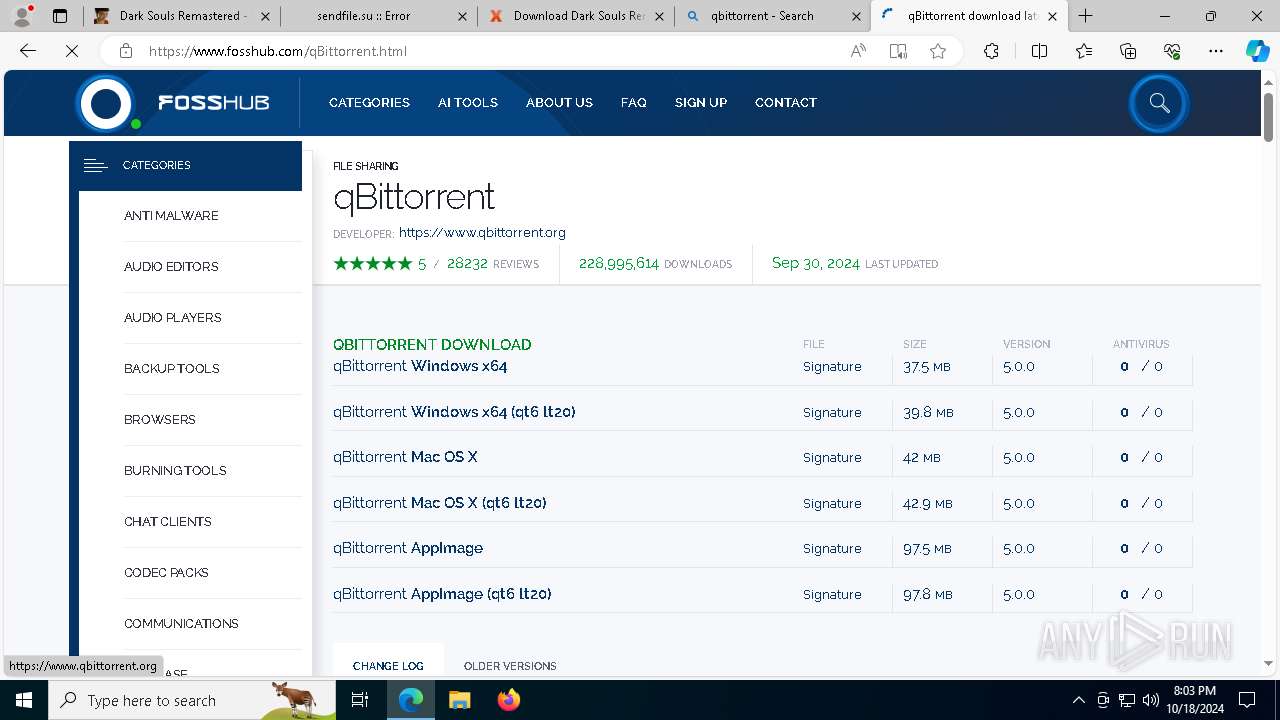Open CATEGORIES in top navigation
This screenshot has width=1280, height=720.
coord(369,103)
